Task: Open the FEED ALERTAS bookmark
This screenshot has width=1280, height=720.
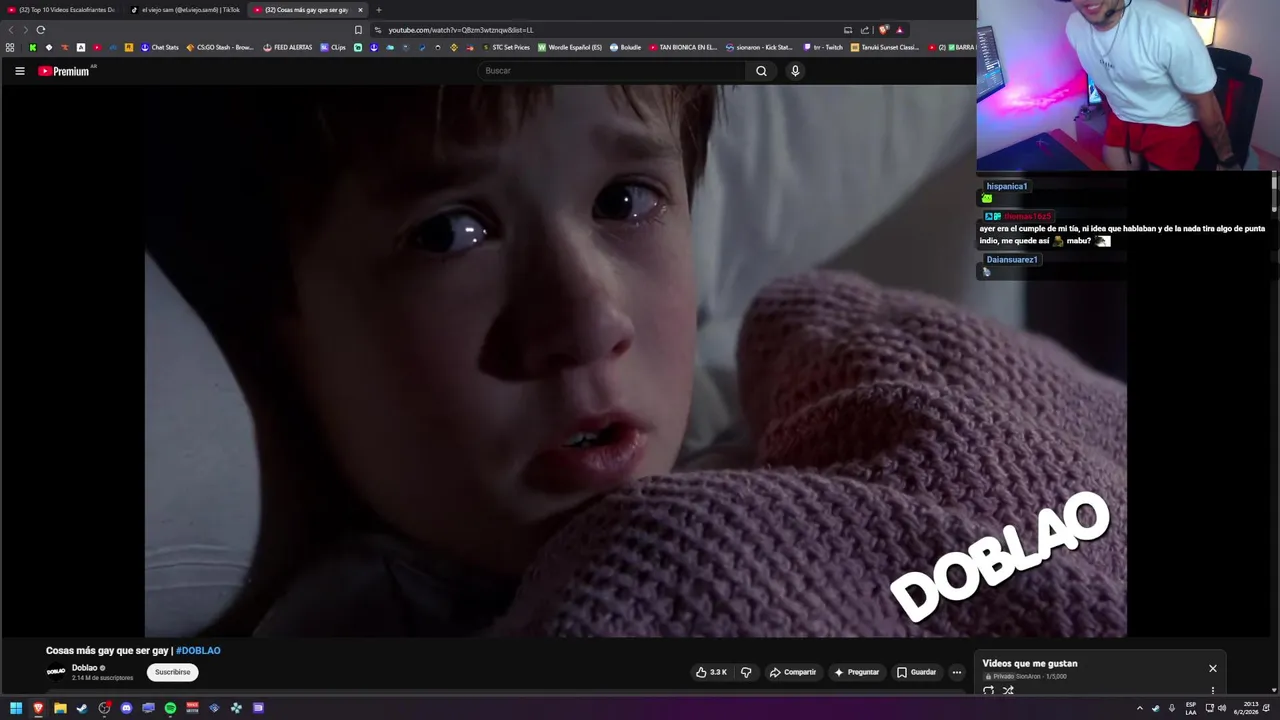Action: click(288, 47)
